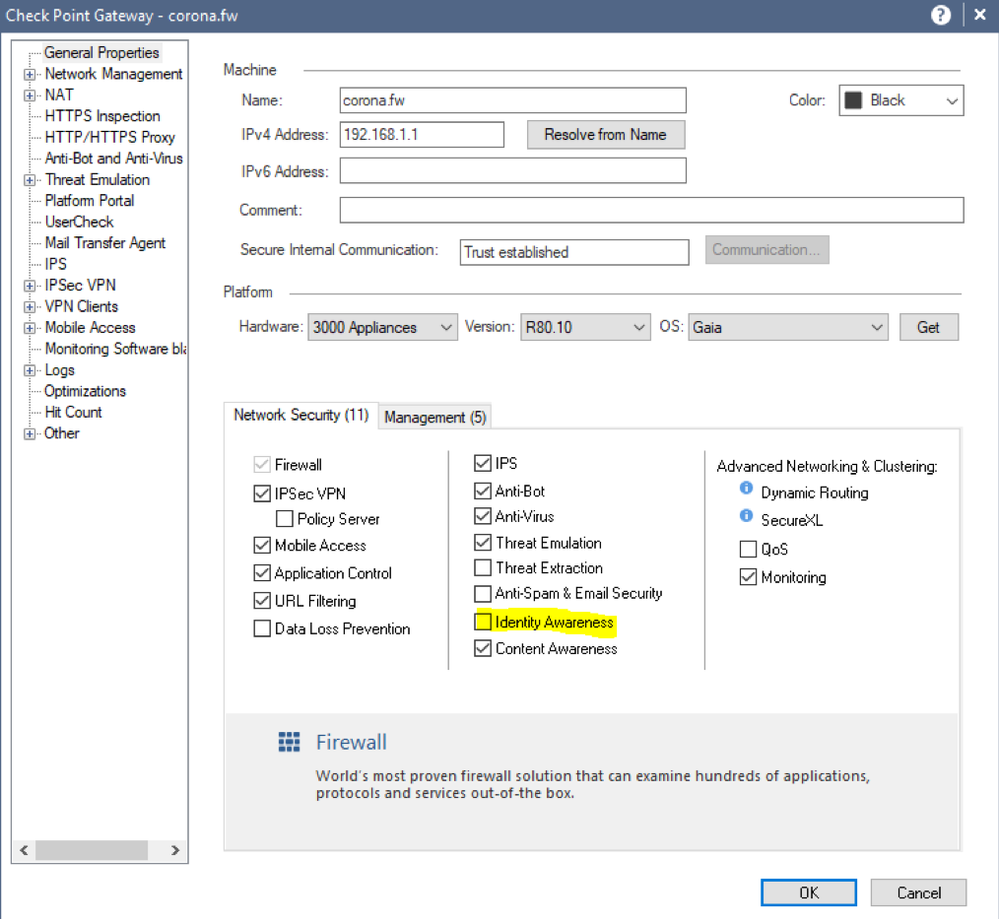Open Hit Count settings page
999x919 pixels.
(x=73, y=412)
